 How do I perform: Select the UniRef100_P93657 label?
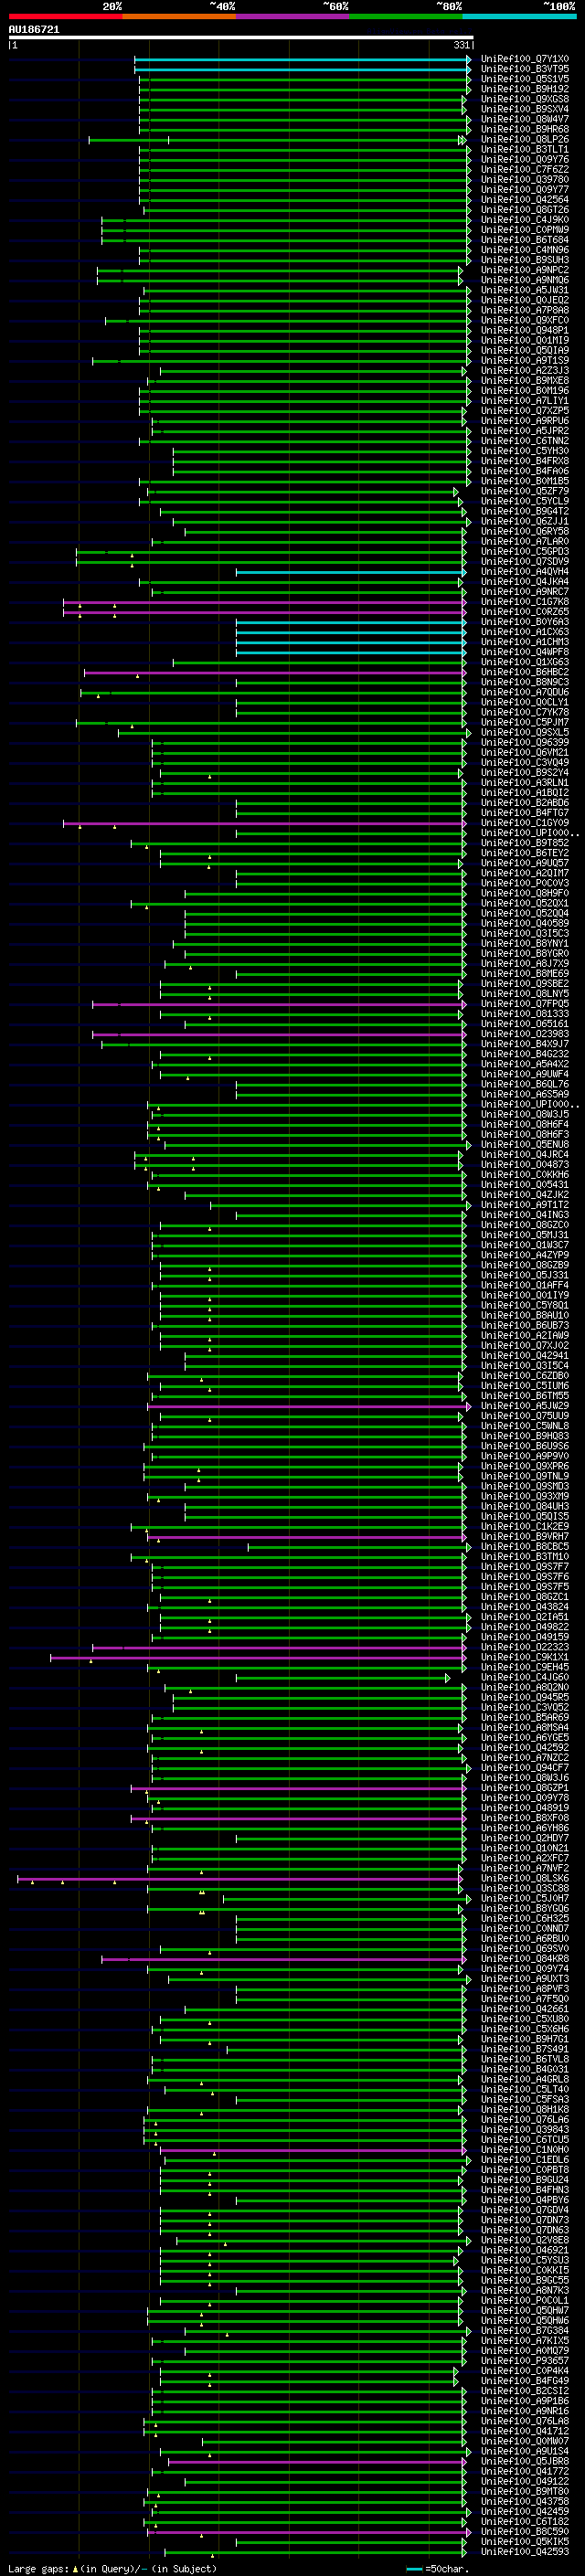point(524,2360)
